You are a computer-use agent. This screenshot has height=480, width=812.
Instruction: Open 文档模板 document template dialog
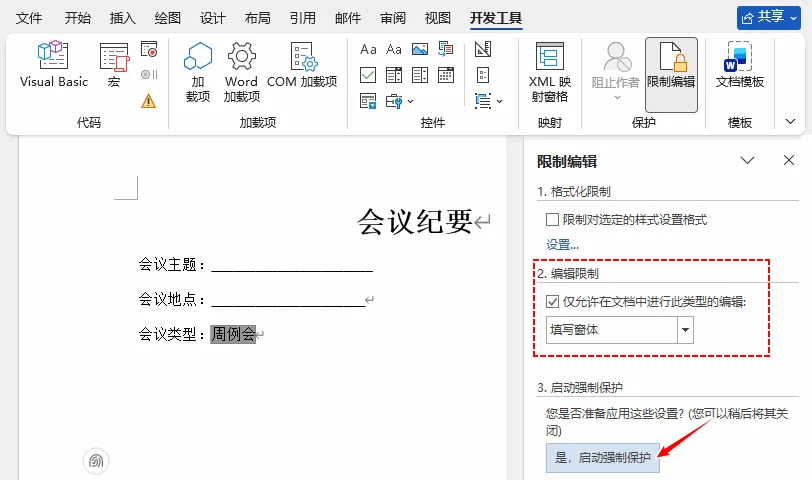coord(740,64)
